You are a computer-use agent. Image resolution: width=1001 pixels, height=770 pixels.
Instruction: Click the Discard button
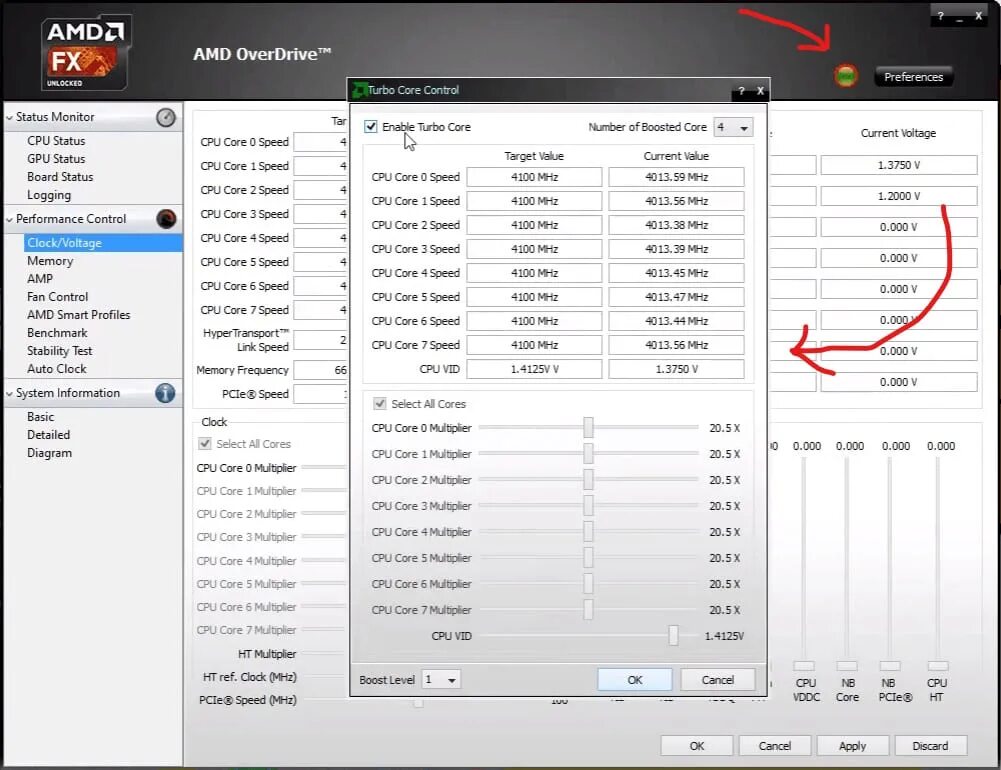pos(930,746)
